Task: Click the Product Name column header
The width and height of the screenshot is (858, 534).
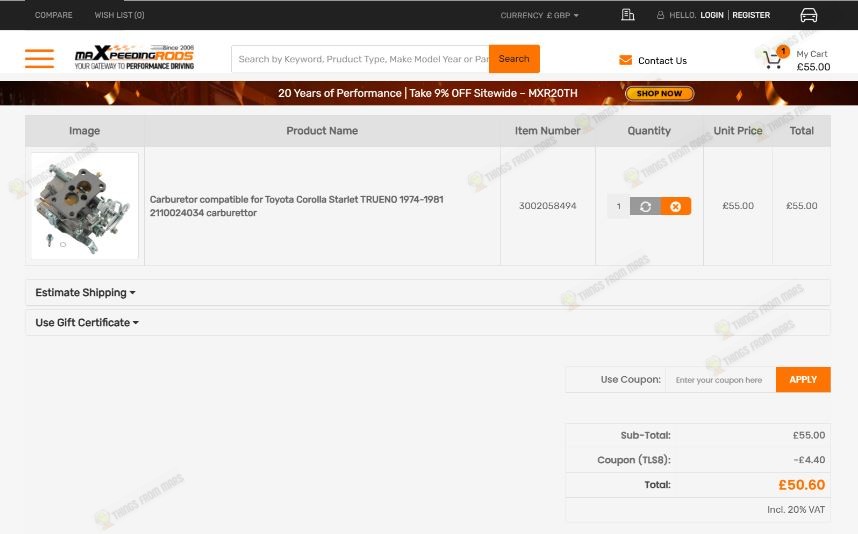Action: (322, 131)
